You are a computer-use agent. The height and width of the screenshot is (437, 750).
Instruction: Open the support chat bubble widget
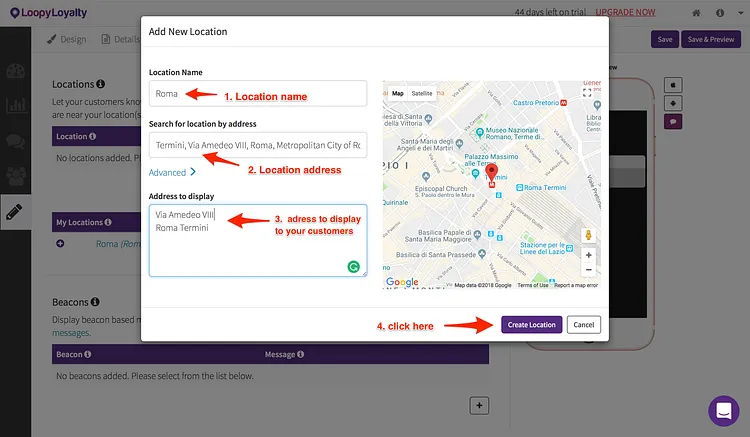pos(724,411)
